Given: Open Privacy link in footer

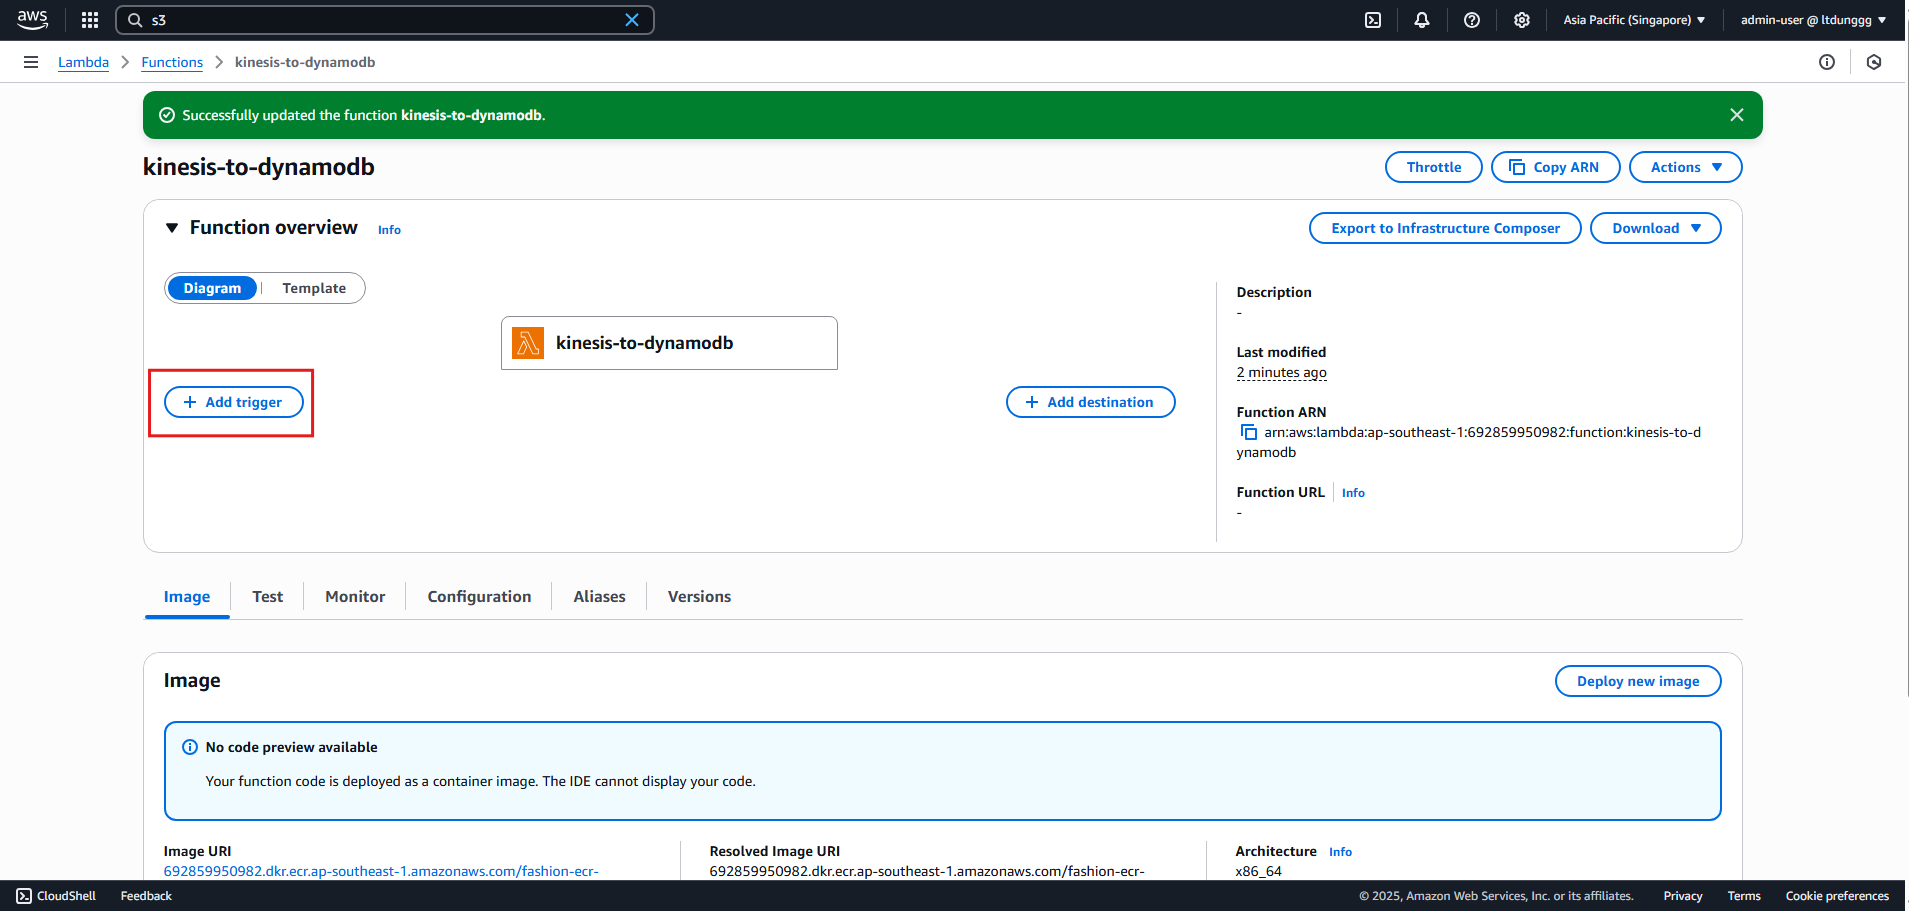Looking at the screenshot, I should [x=1683, y=896].
